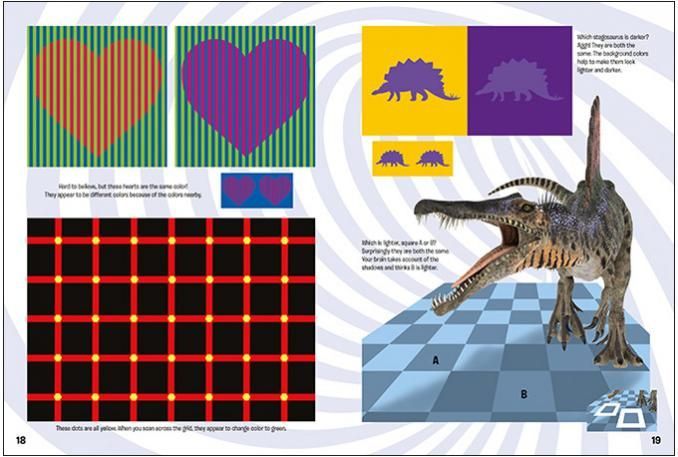
Task: Click the line 'shadows and thinks B is lighter'
Action: pos(400,268)
